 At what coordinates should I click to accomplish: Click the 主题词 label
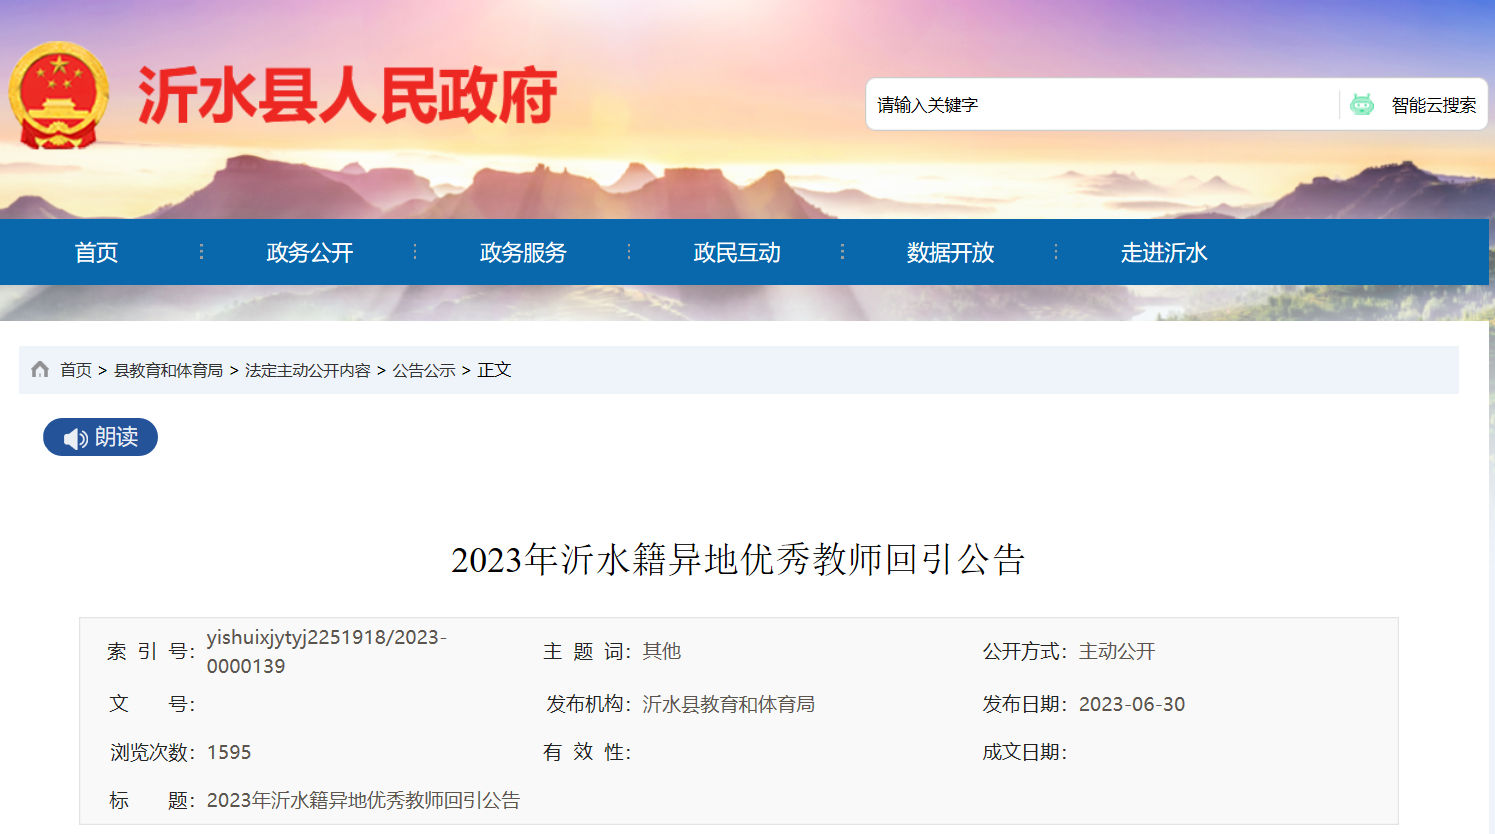click(x=588, y=652)
